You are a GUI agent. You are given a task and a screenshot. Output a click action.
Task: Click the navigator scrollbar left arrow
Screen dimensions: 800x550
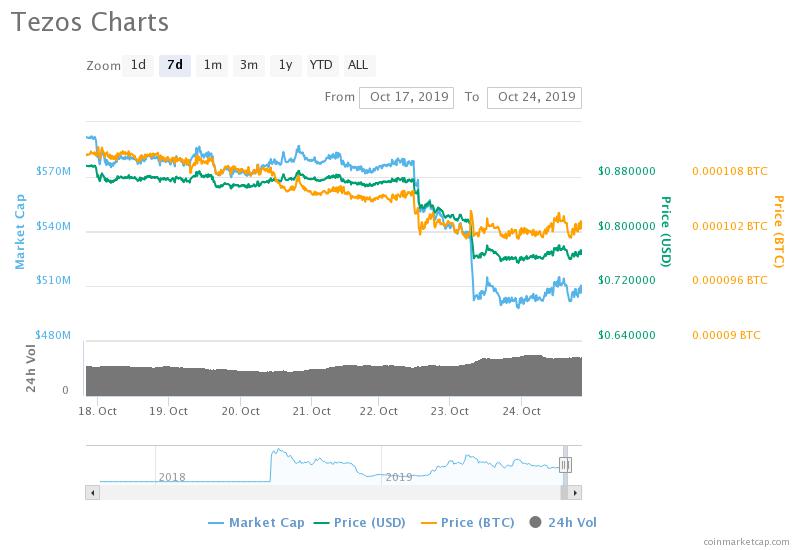point(92,493)
